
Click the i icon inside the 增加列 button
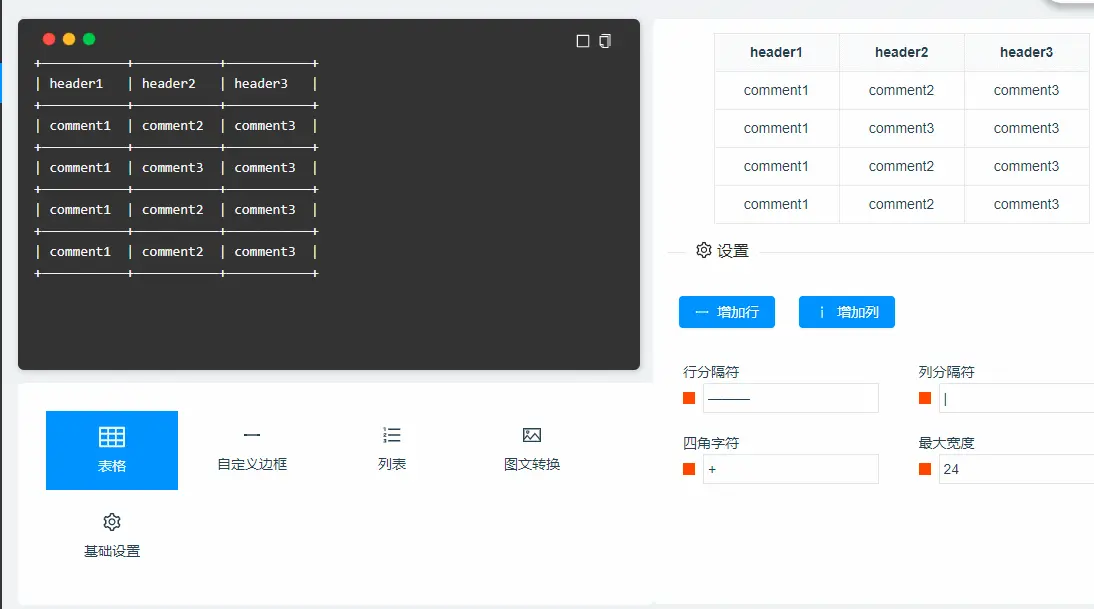[x=825, y=312]
